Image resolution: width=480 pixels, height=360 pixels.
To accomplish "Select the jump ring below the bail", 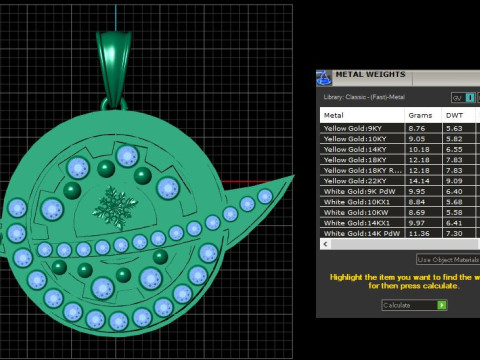I will [x=114, y=104].
